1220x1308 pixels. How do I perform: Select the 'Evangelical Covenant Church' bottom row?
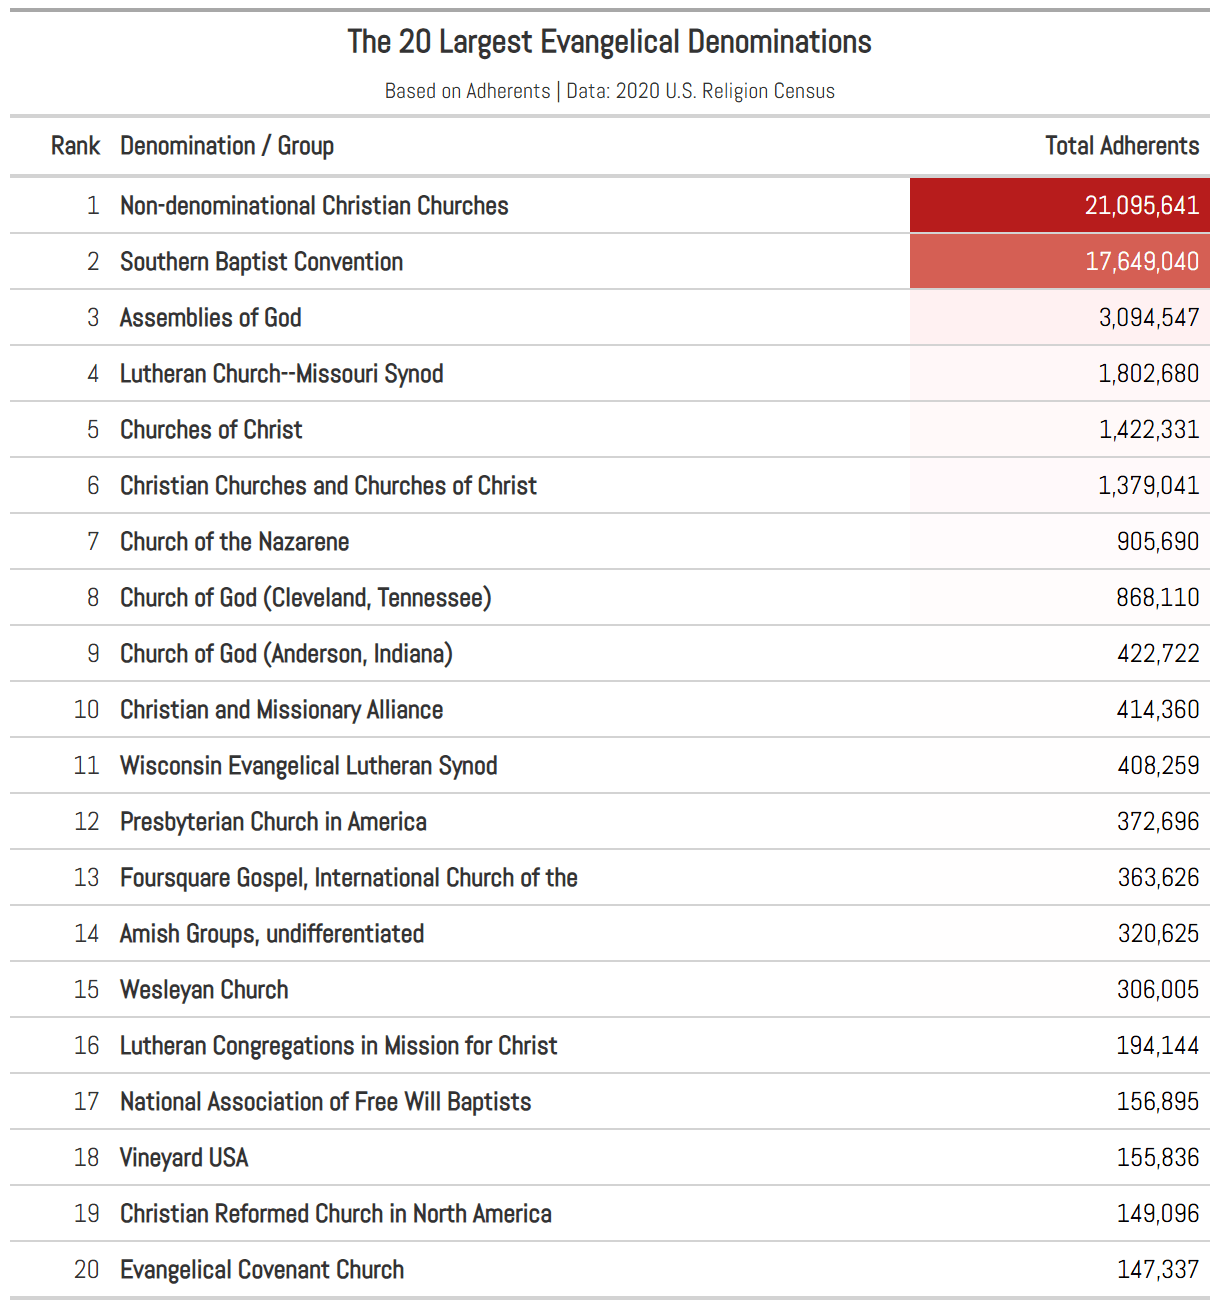(x=262, y=1269)
